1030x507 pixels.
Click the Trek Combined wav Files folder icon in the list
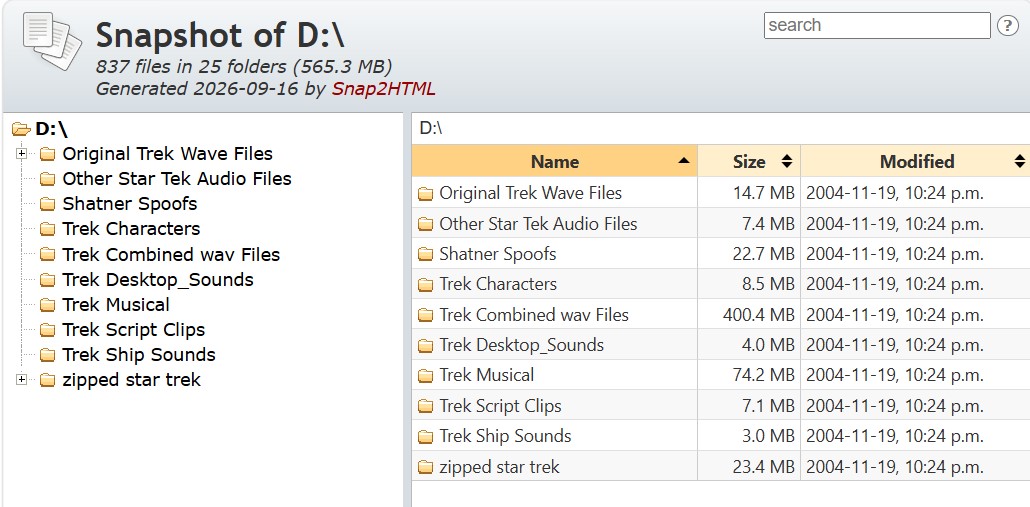point(426,315)
